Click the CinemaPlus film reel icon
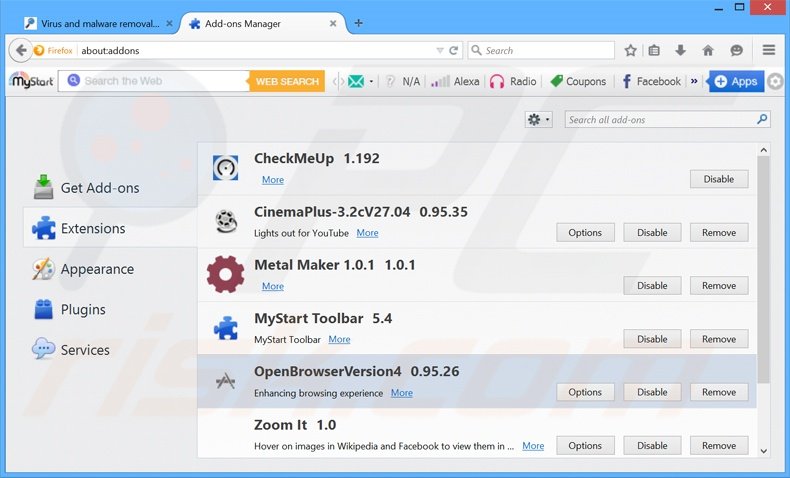Image resolution: width=790 pixels, height=478 pixels. pyautogui.click(x=226, y=221)
